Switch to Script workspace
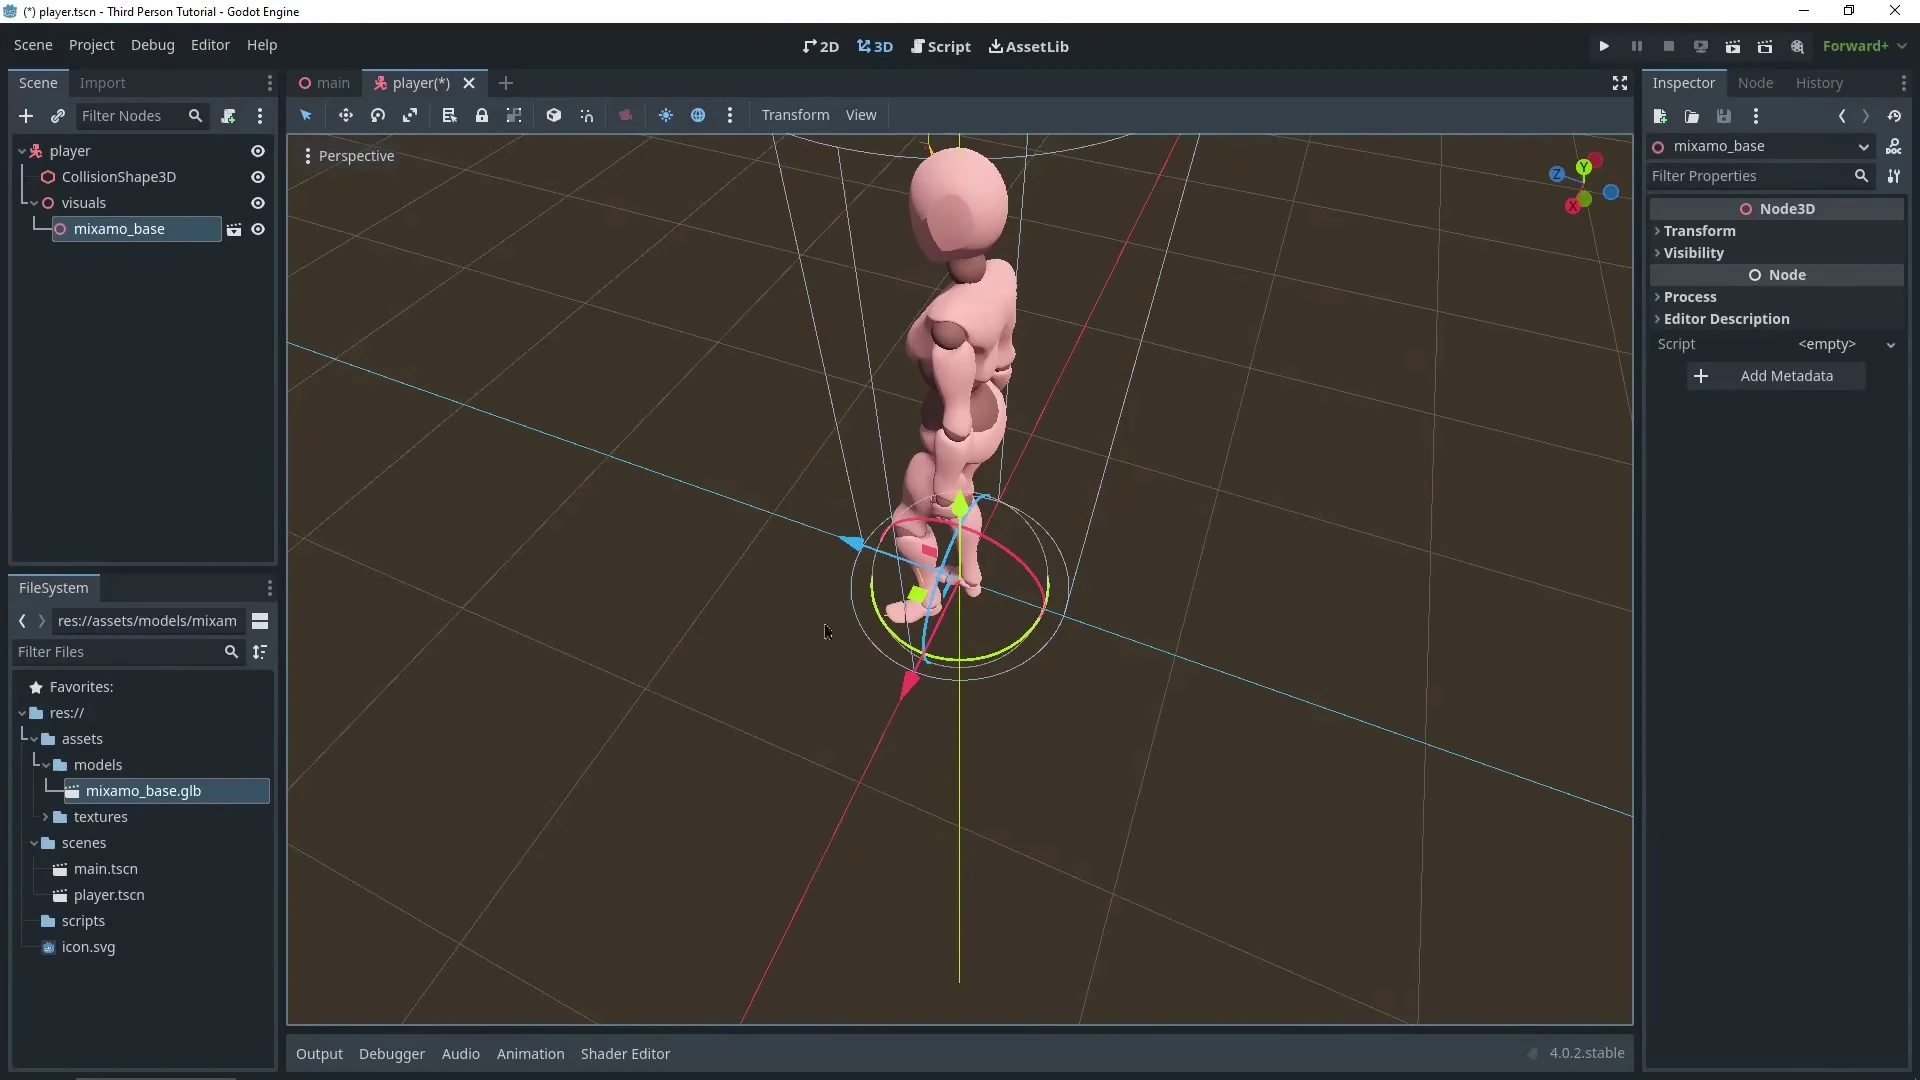 coord(941,46)
